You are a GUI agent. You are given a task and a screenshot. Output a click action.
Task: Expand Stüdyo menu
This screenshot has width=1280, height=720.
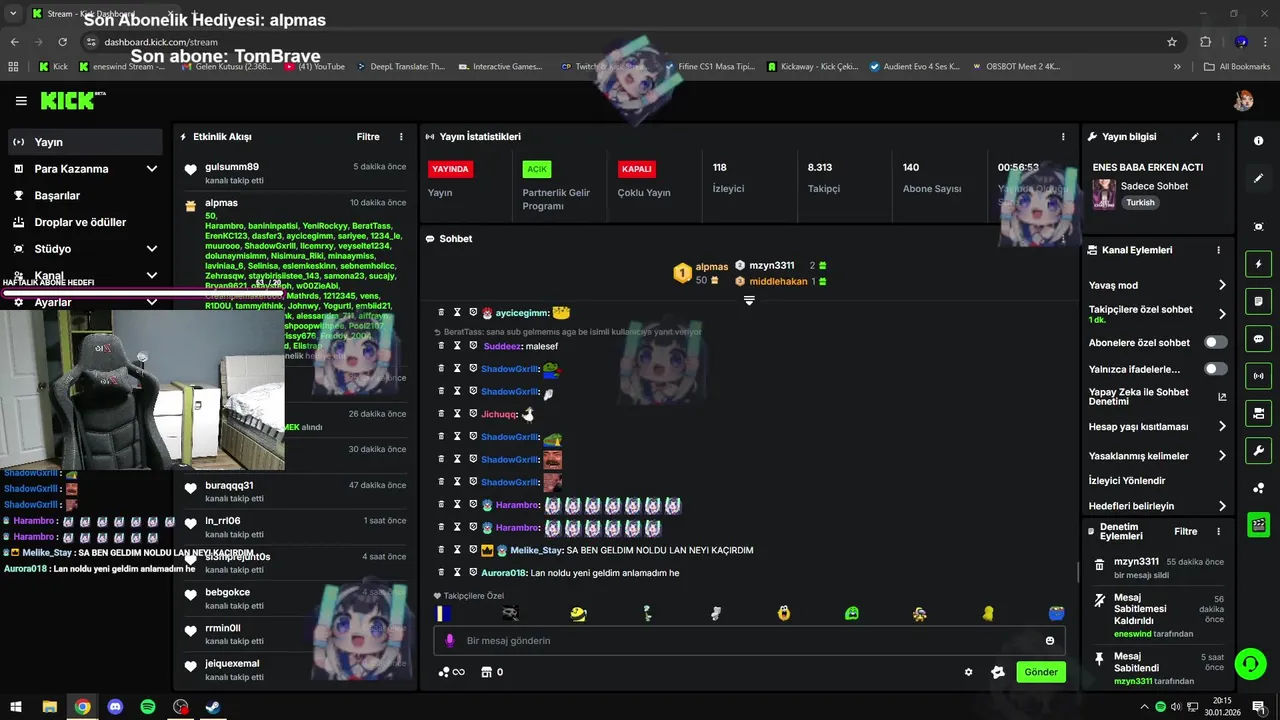152,249
